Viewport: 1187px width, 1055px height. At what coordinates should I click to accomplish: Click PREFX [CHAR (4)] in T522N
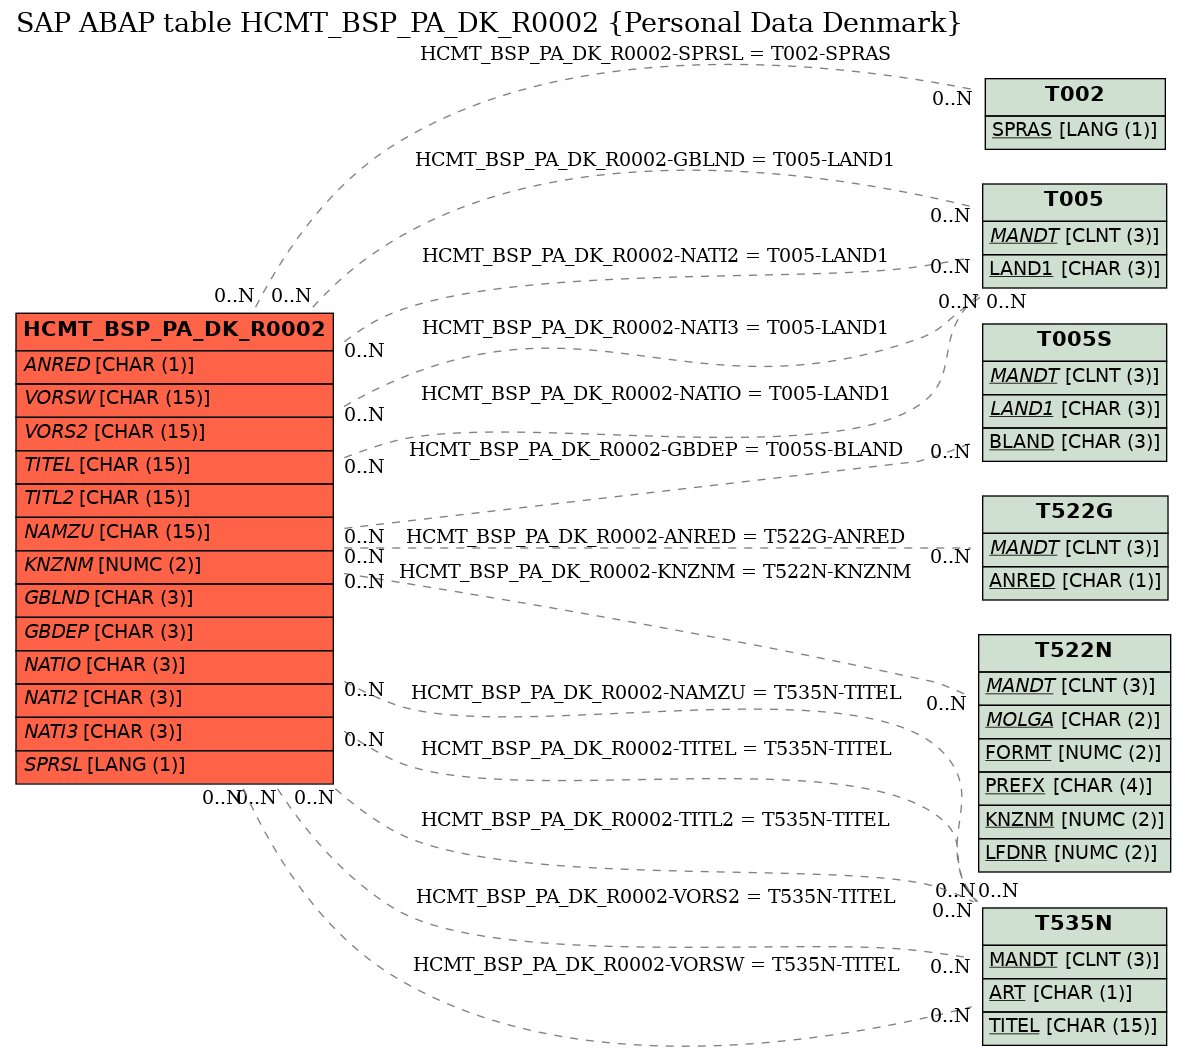click(1074, 788)
